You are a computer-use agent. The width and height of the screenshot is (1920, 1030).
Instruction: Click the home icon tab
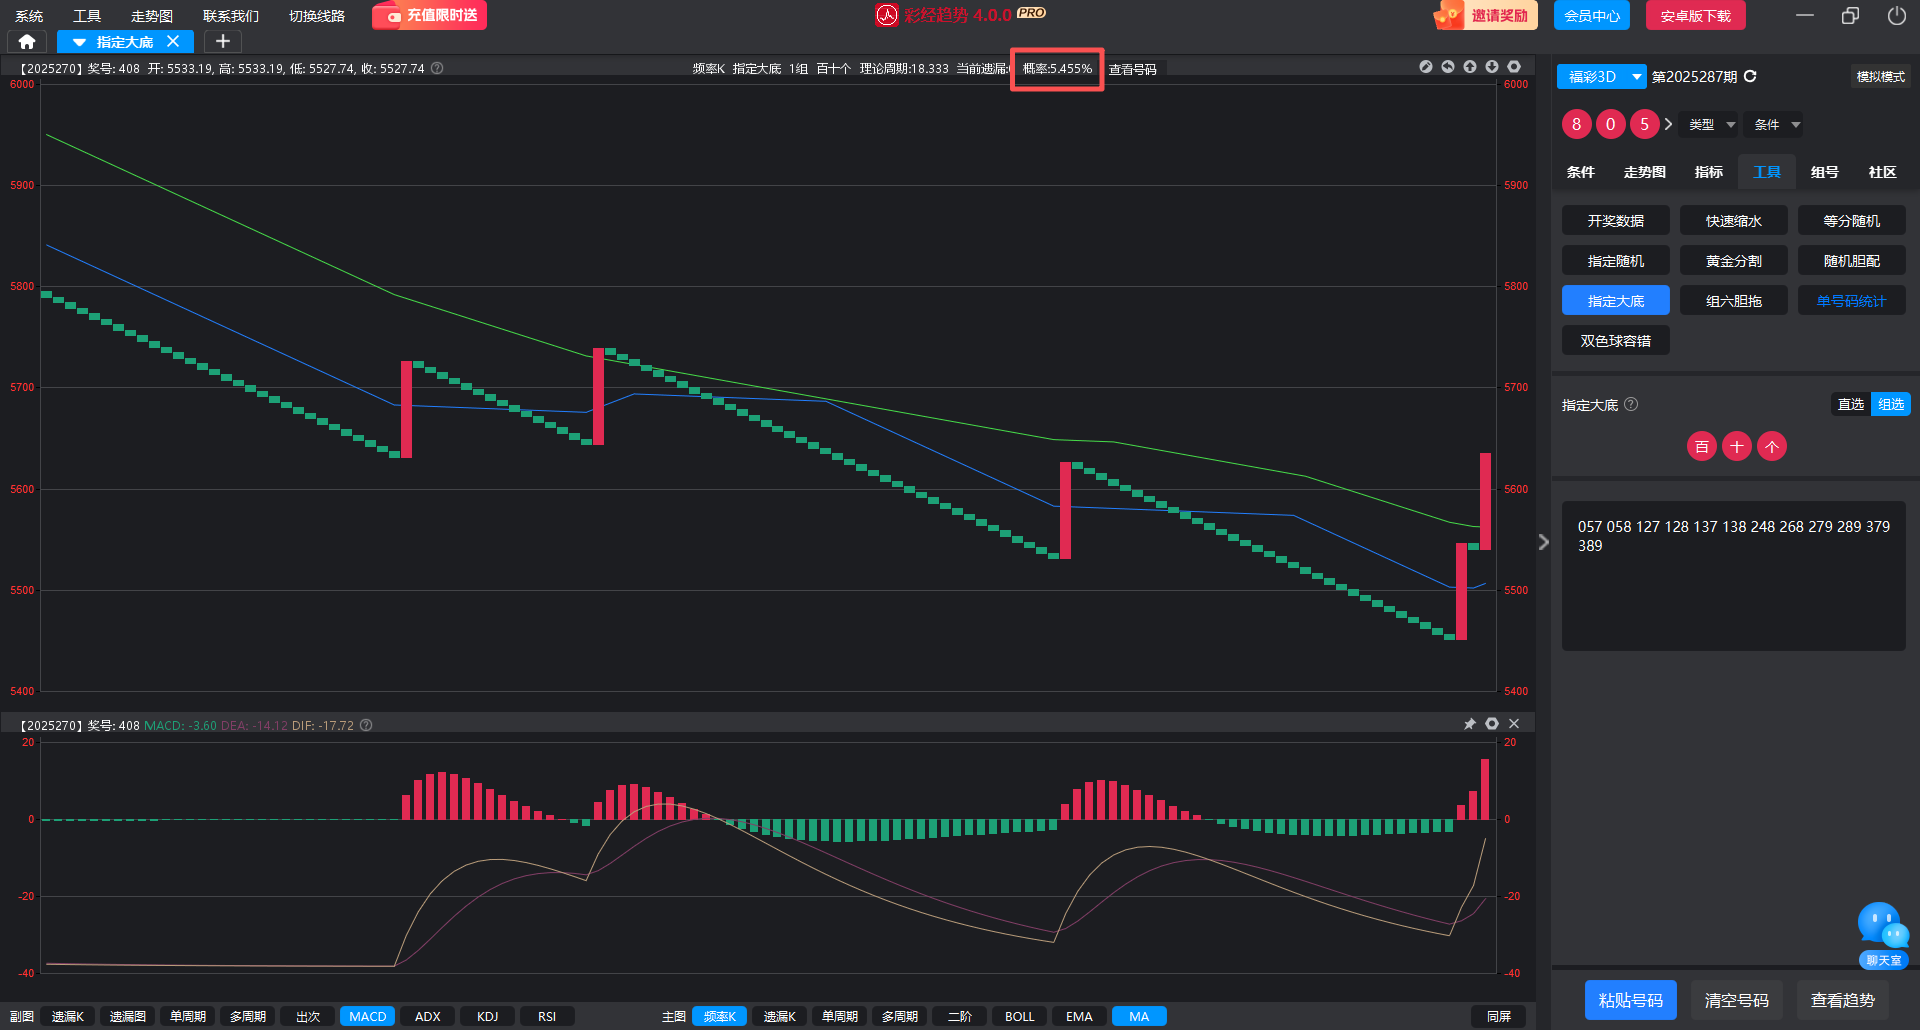(27, 42)
